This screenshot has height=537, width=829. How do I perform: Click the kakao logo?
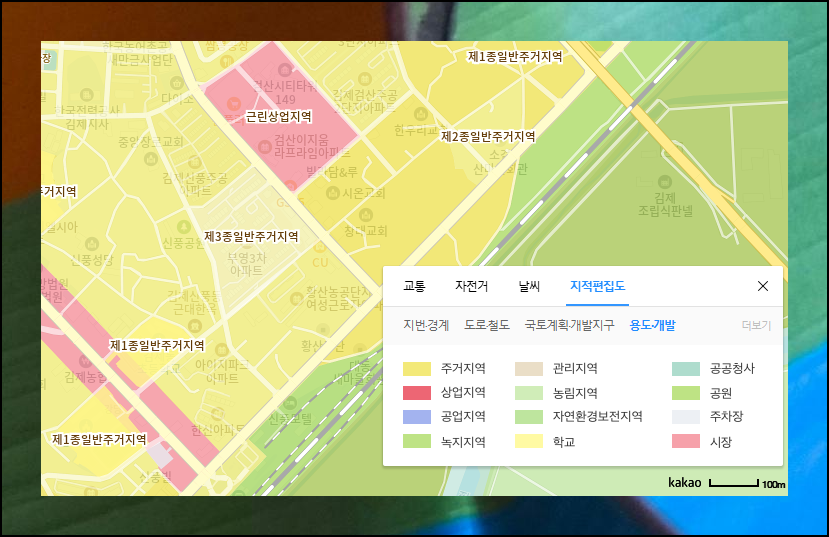(685, 483)
